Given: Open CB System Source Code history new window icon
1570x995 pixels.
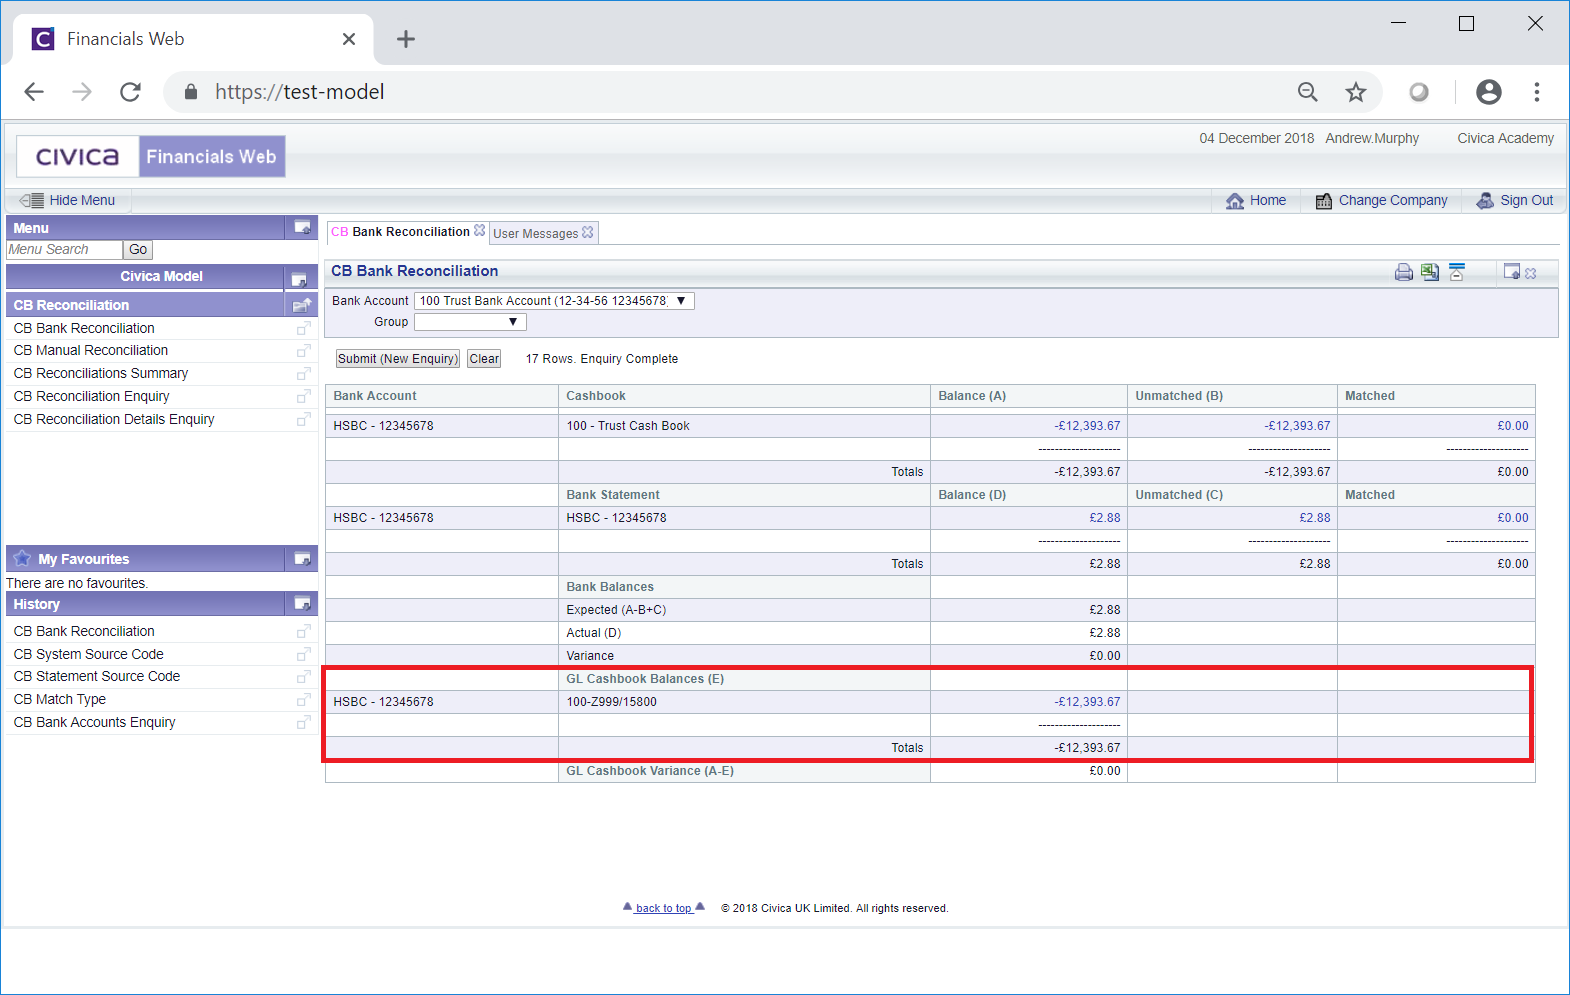Looking at the screenshot, I should pos(304,654).
